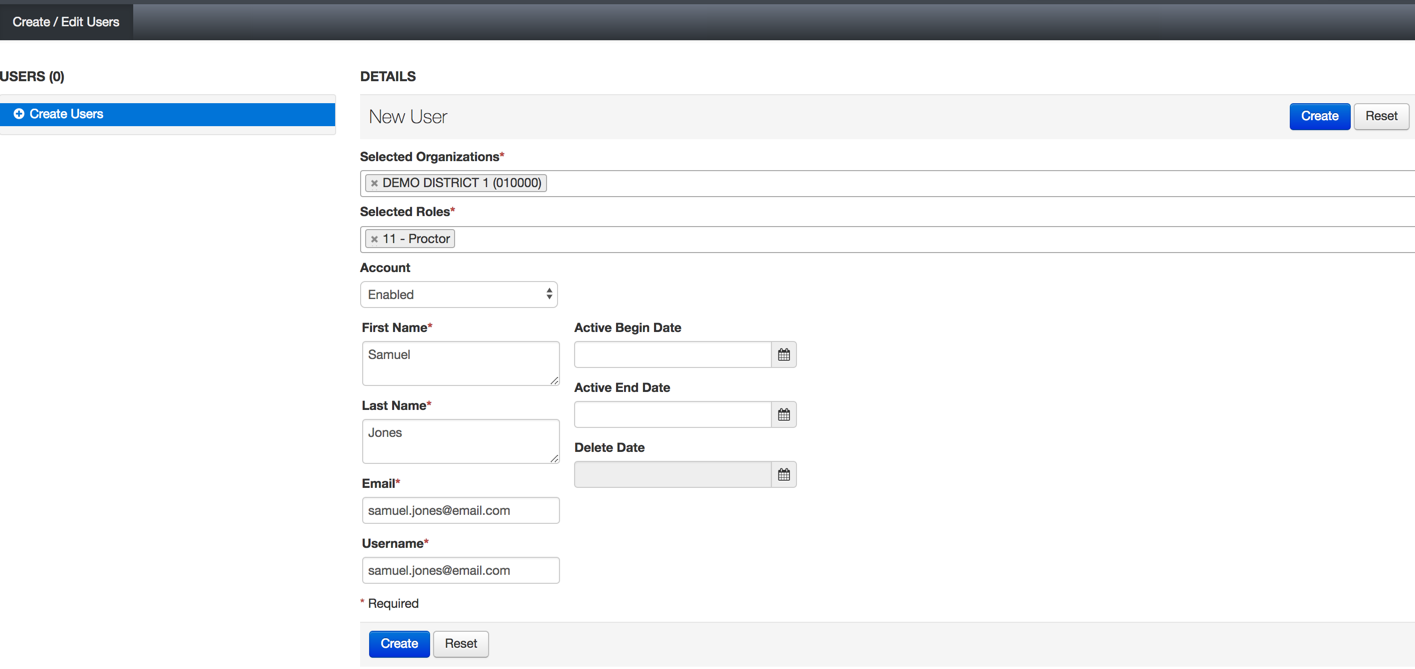Open the Account status dropdown

pyautogui.click(x=459, y=295)
